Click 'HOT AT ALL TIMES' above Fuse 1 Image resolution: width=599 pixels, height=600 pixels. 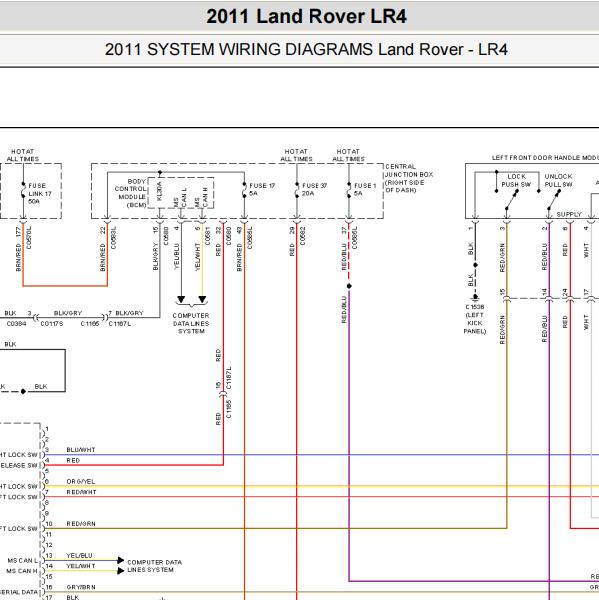[348, 155]
